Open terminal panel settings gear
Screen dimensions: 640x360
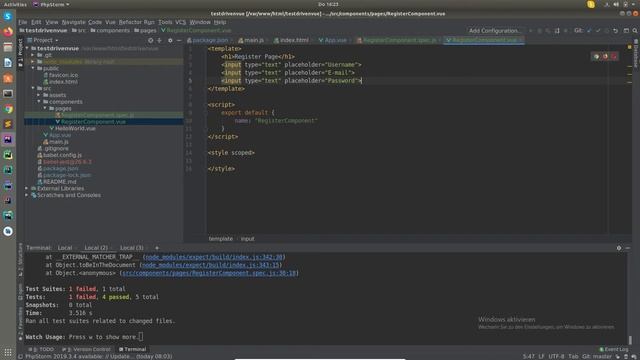pyautogui.click(x=619, y=248)
